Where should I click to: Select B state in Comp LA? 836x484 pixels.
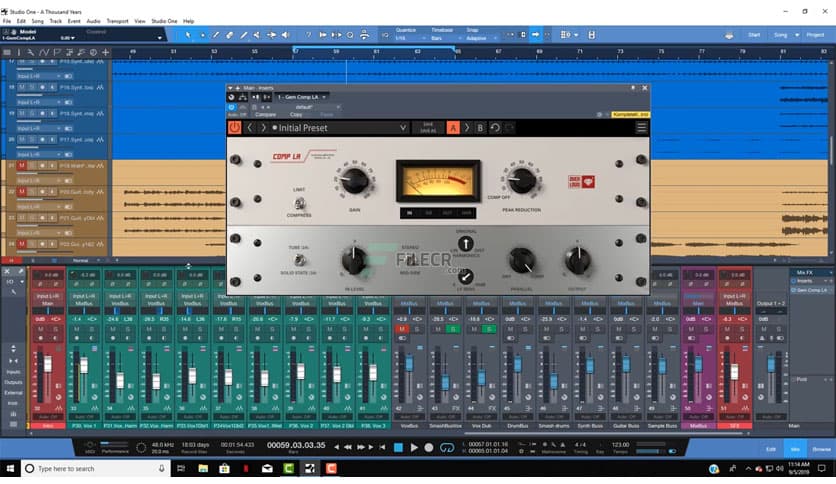click(x=480, y=128)
